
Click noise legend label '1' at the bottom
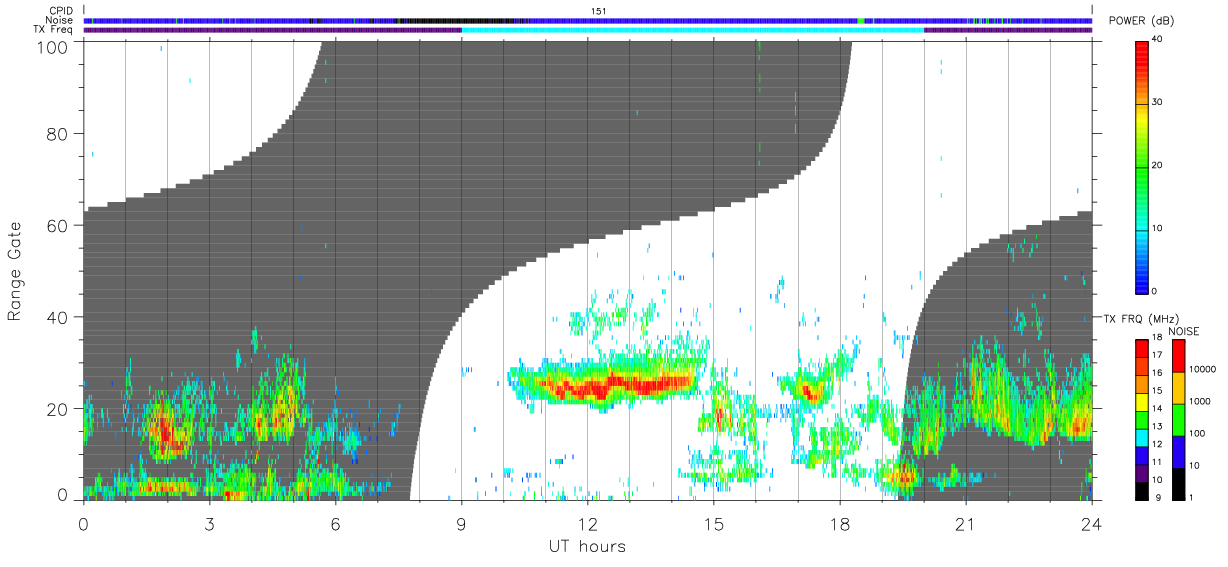1192,497
